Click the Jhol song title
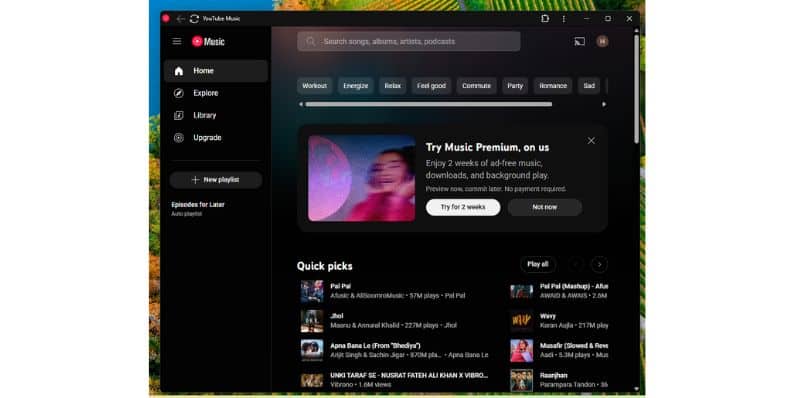Screen dimensions: 794x398 337,316
